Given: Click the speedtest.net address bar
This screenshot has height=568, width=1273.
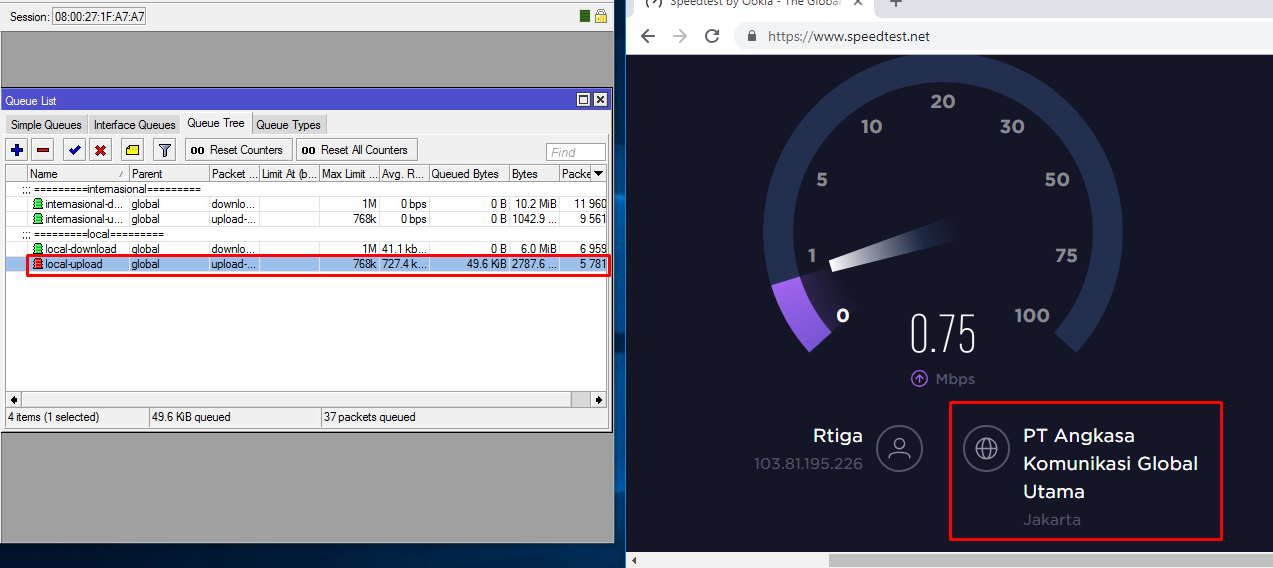Looking at the screenshot, I should pos(1003,36).
